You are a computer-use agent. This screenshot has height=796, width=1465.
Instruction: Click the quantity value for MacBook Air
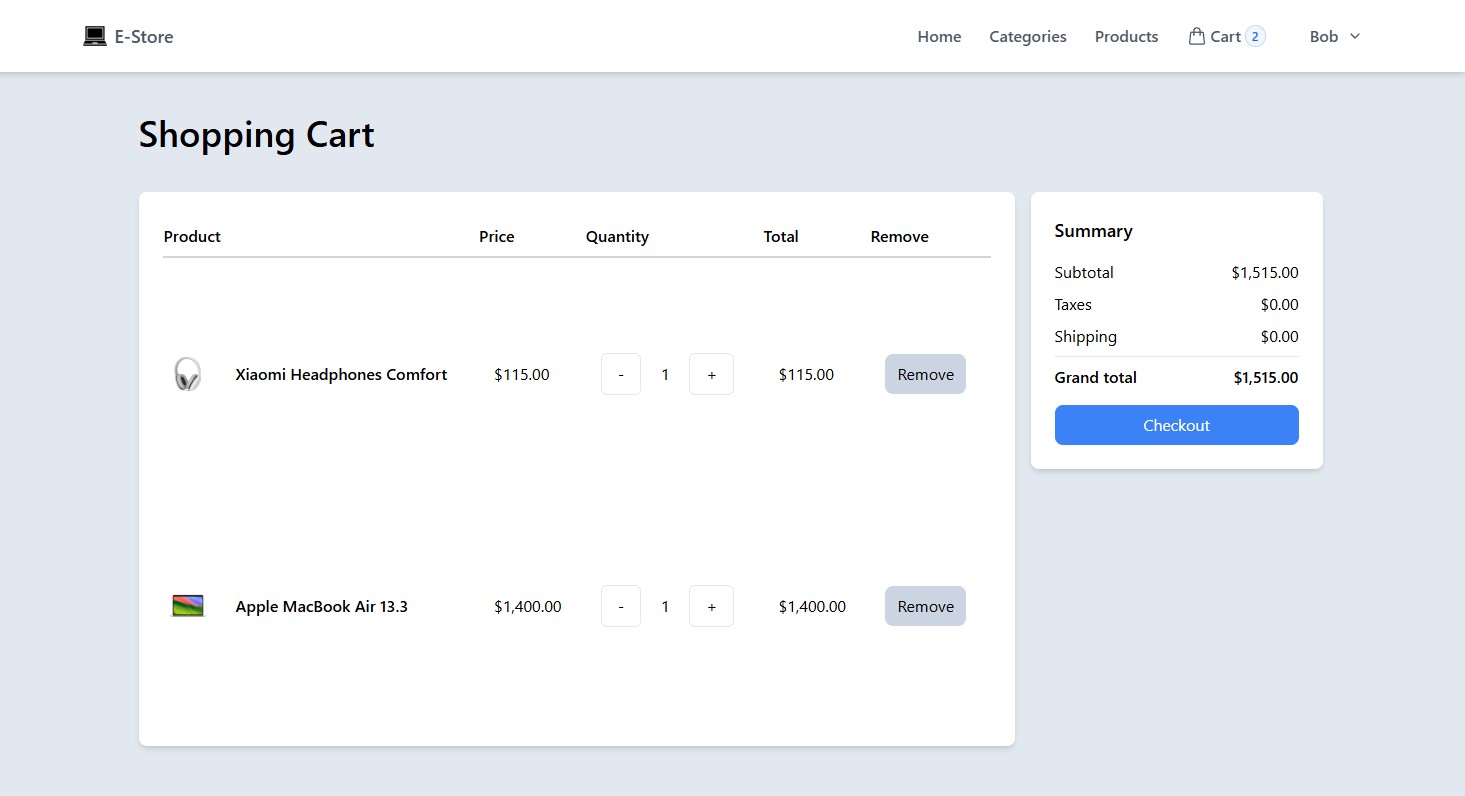tap(665, 606)
